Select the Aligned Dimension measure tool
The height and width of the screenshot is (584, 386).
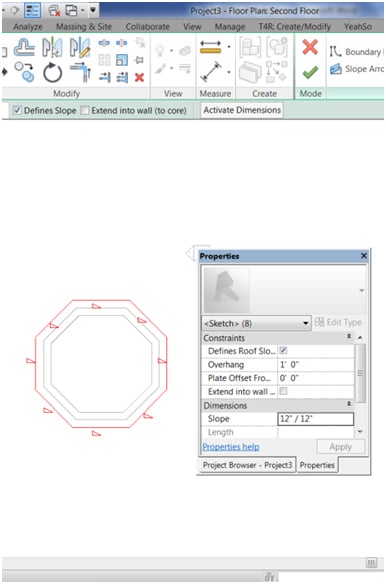coord(211,72)
